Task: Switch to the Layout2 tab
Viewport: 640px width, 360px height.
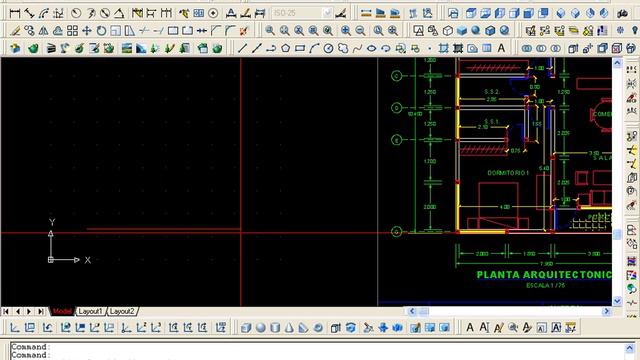Action: click(x=122, y=311)
